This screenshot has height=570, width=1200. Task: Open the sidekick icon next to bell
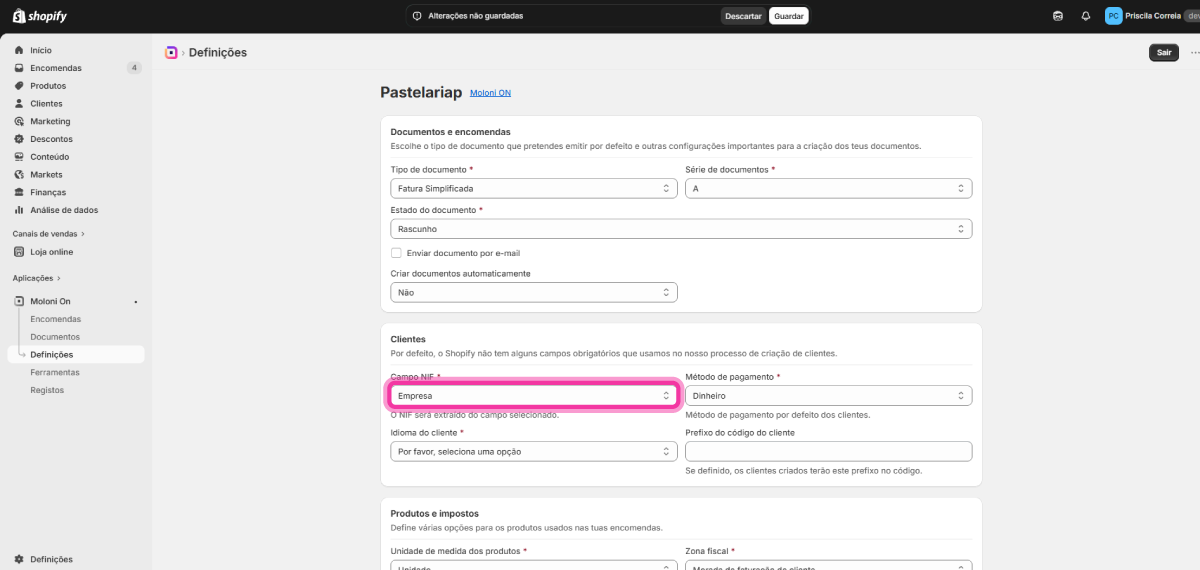coord(1058,16)
